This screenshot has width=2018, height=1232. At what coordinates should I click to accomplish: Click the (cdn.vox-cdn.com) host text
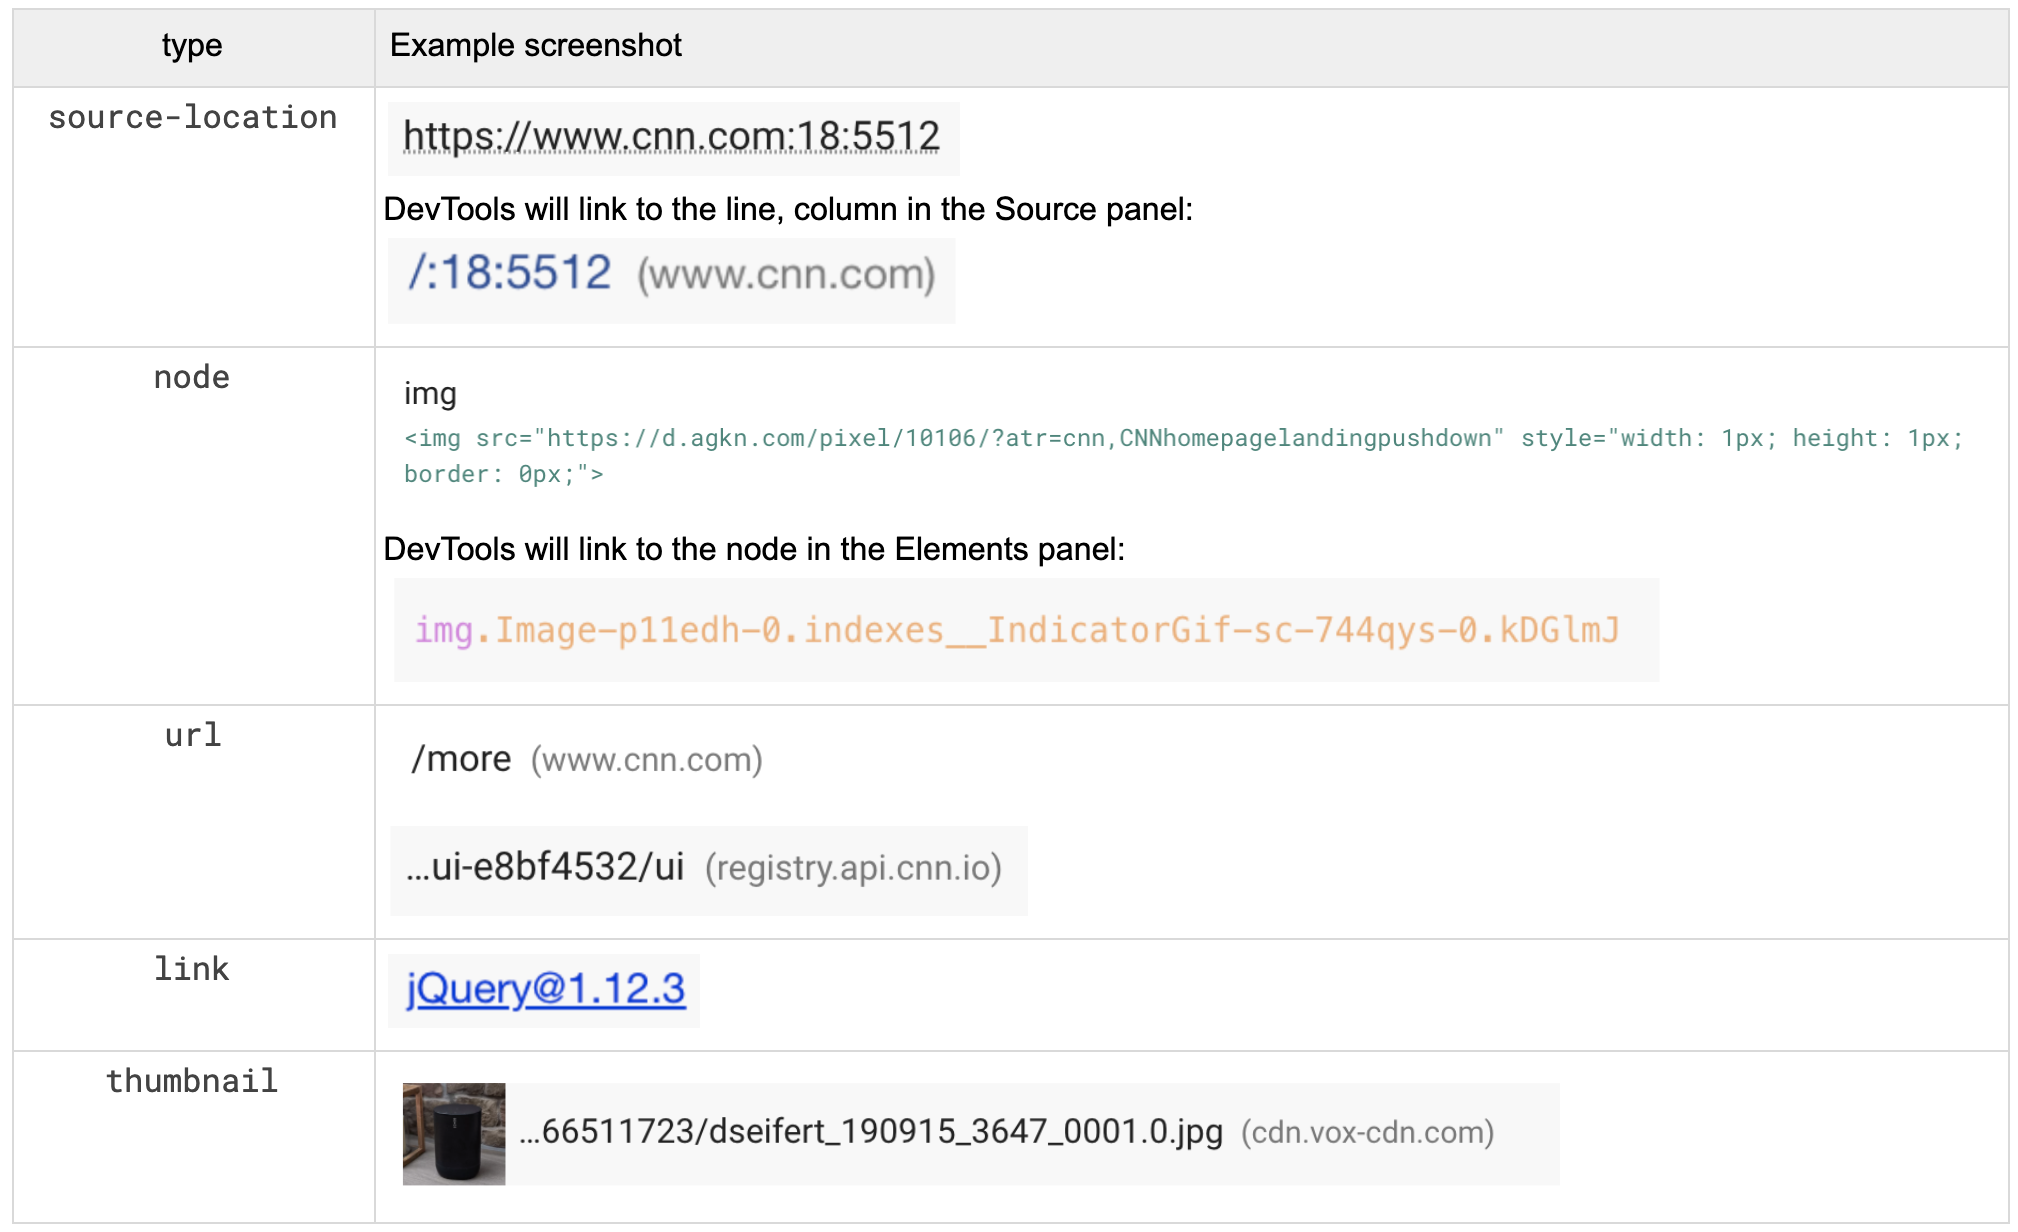pos(1367,1132)
